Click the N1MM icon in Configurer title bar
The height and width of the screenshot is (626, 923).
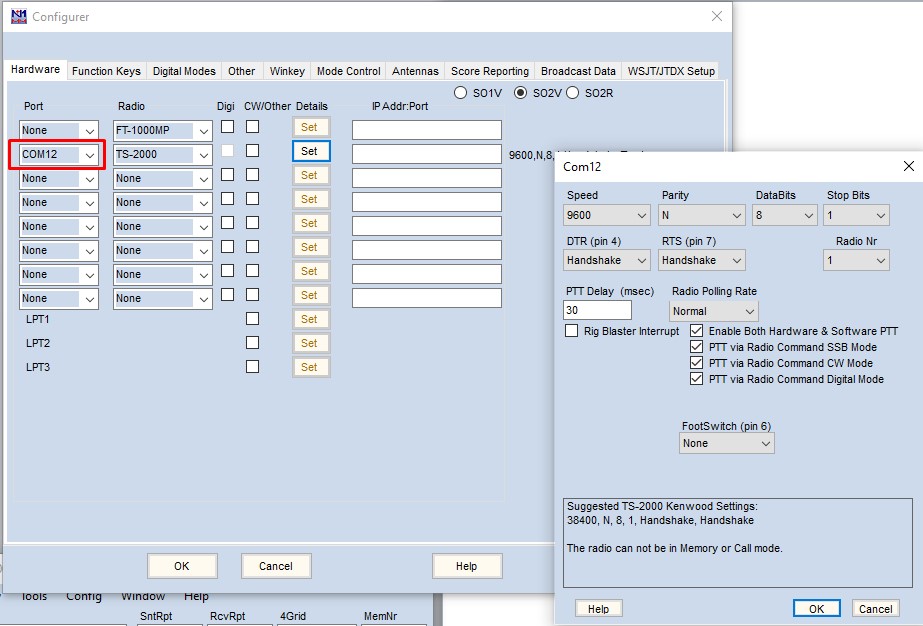click(18, 16)
